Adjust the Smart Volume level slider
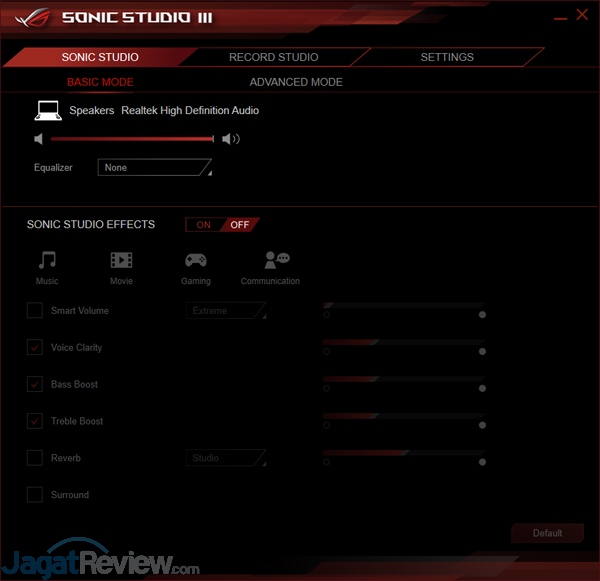The height and width of the screenshot is (581, 600). pos(404,305)
